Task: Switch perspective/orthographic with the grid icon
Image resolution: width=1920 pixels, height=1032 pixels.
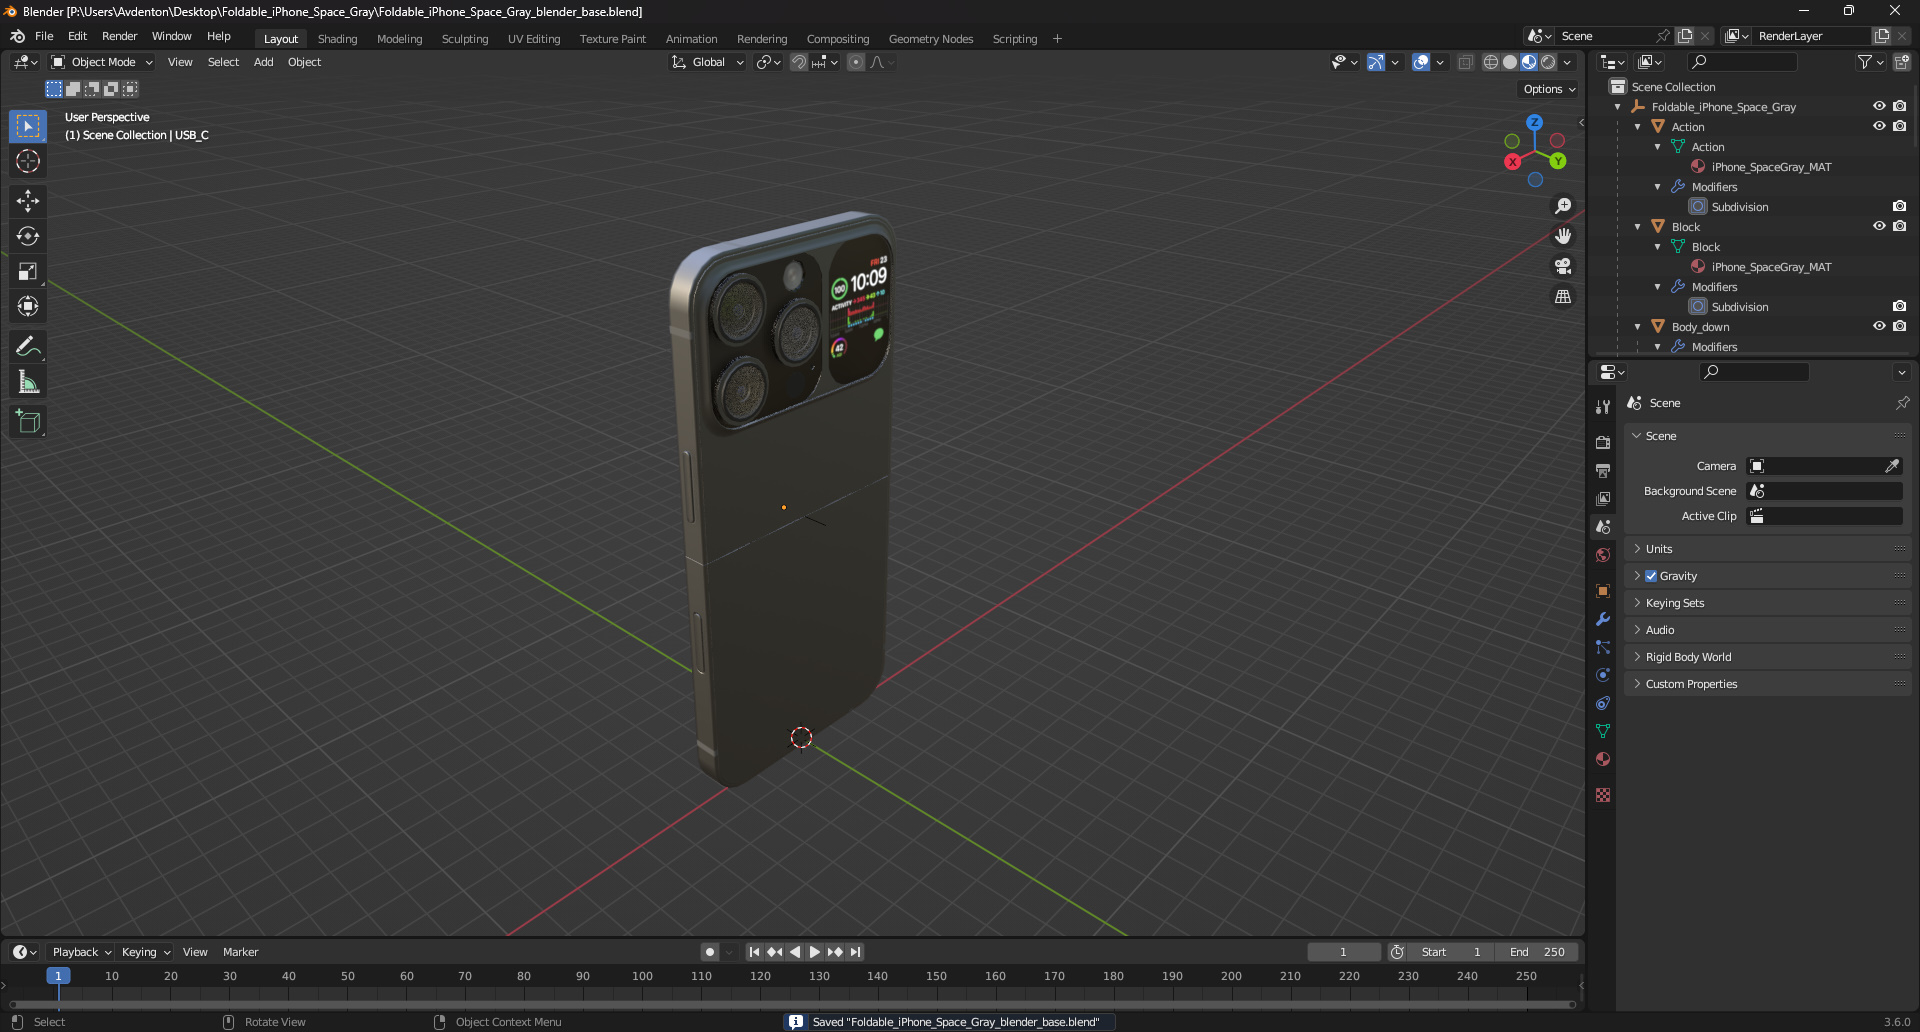Action: click(x=1562, y=296)
